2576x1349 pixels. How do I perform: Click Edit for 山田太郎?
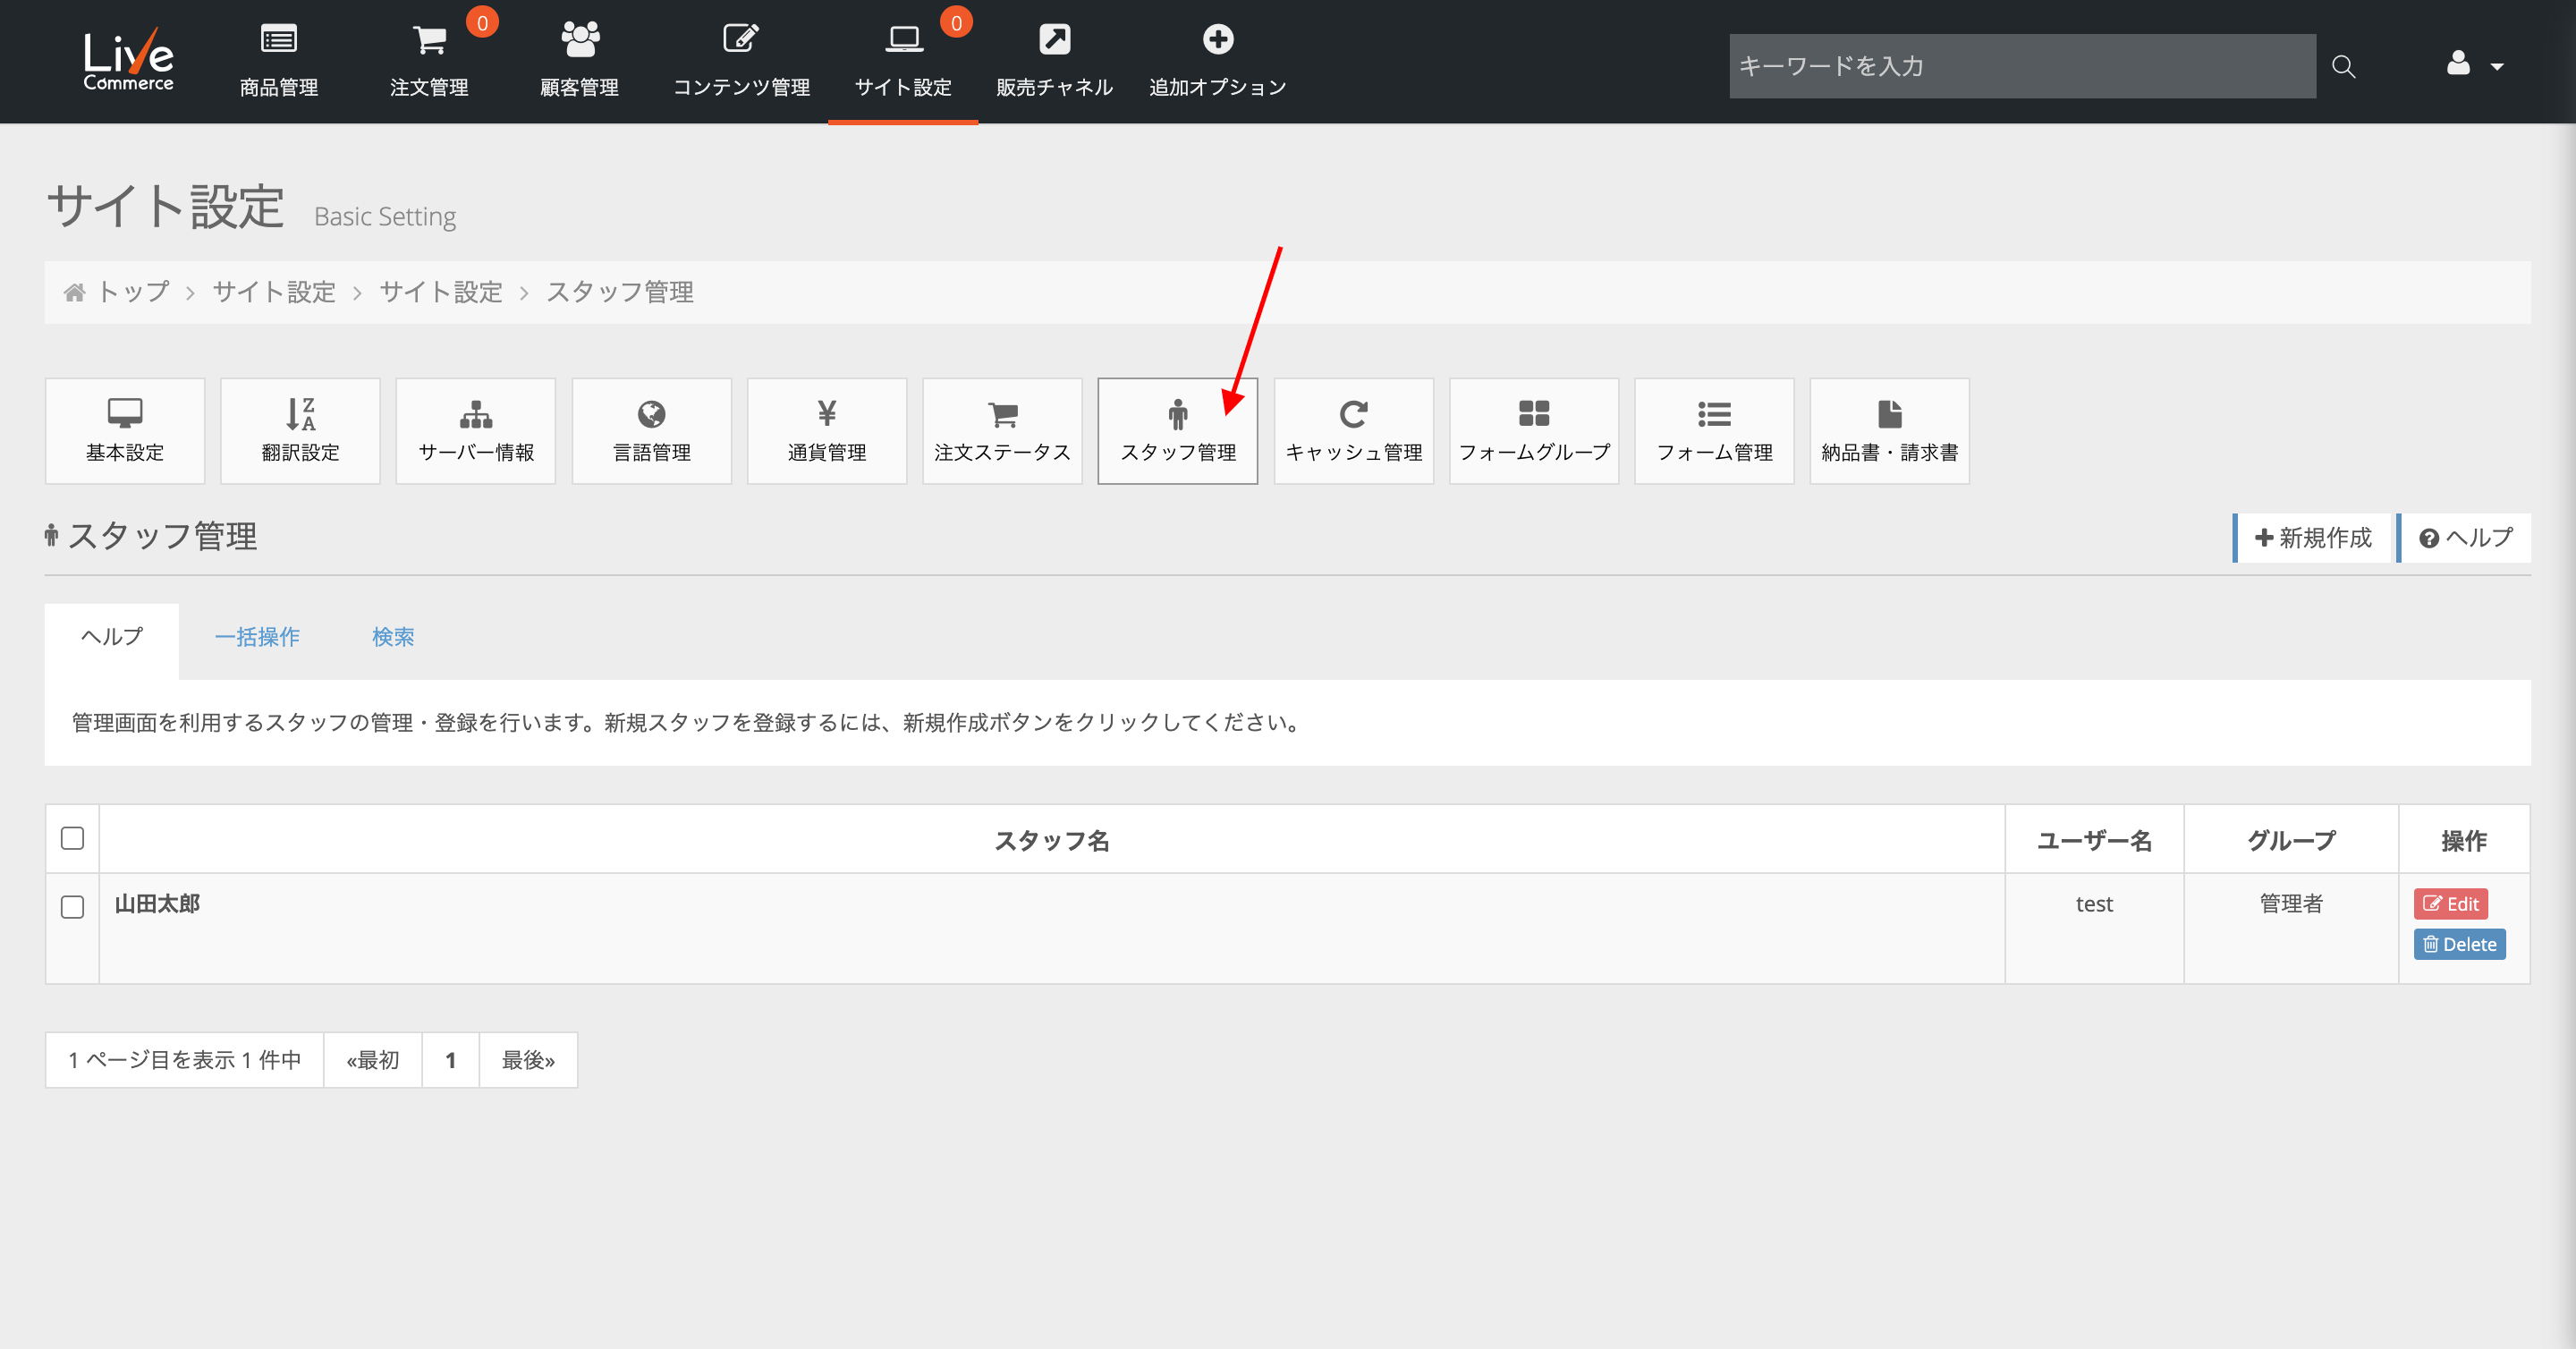(2450, 904)
